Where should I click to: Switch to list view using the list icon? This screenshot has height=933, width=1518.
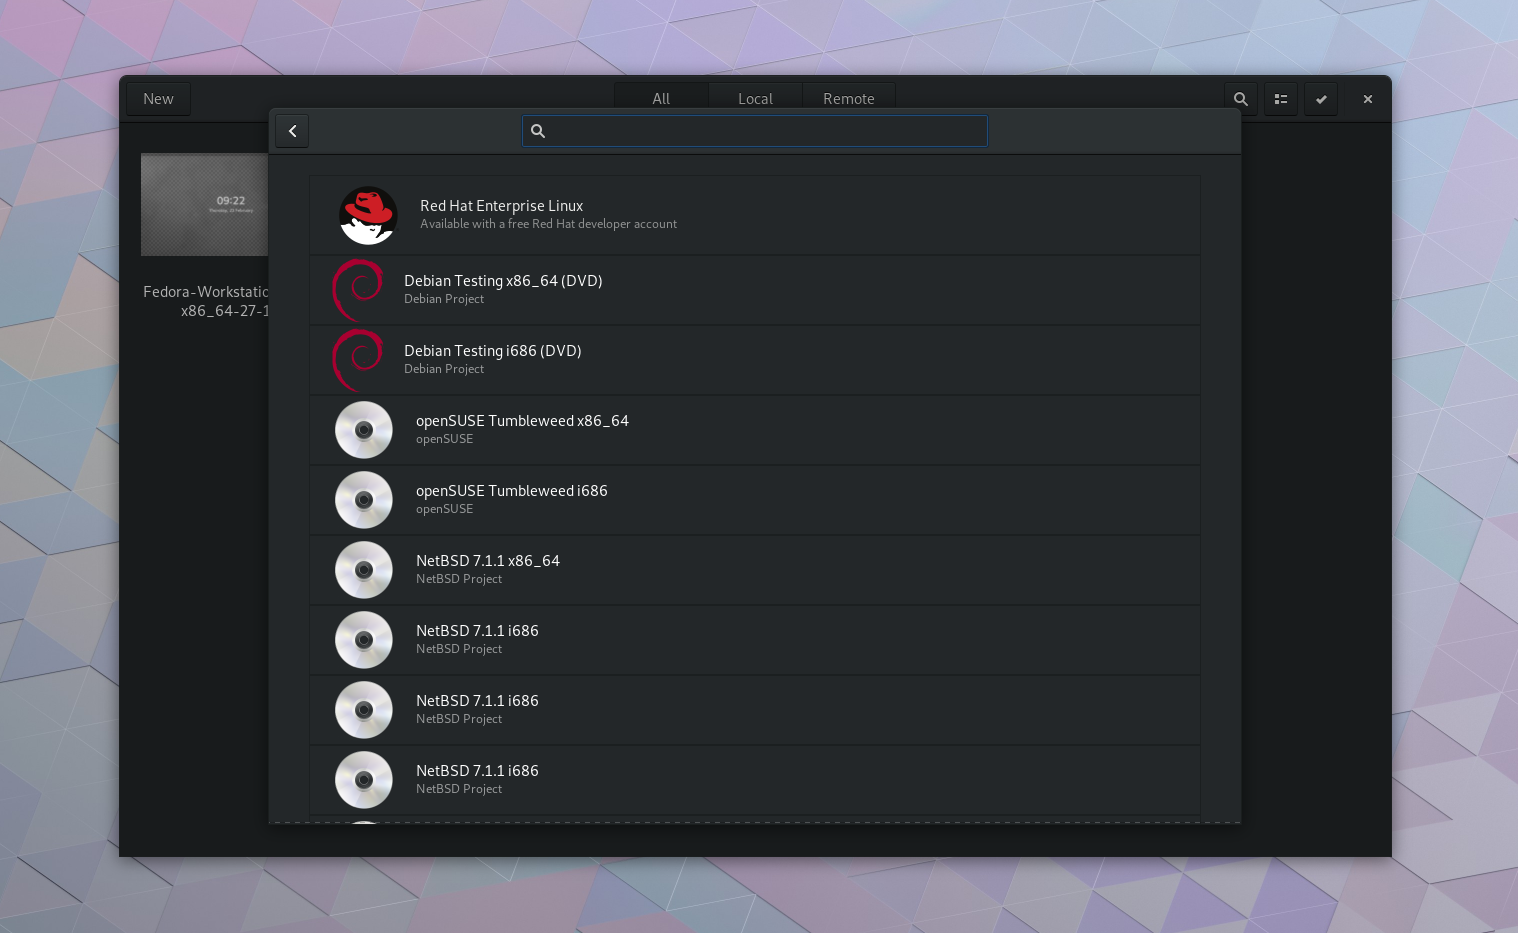[x=1280, y=99]
